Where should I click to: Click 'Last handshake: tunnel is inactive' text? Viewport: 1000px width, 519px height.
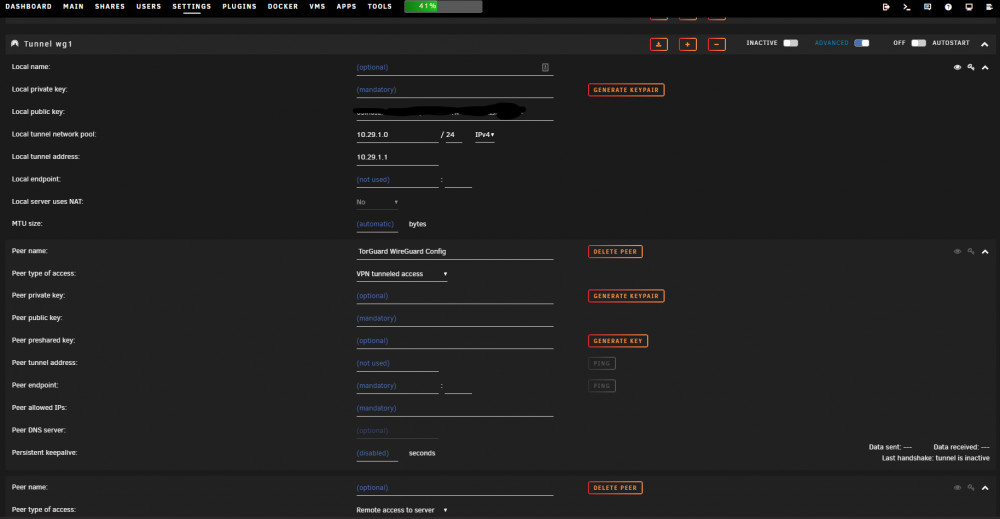[936, 458]
